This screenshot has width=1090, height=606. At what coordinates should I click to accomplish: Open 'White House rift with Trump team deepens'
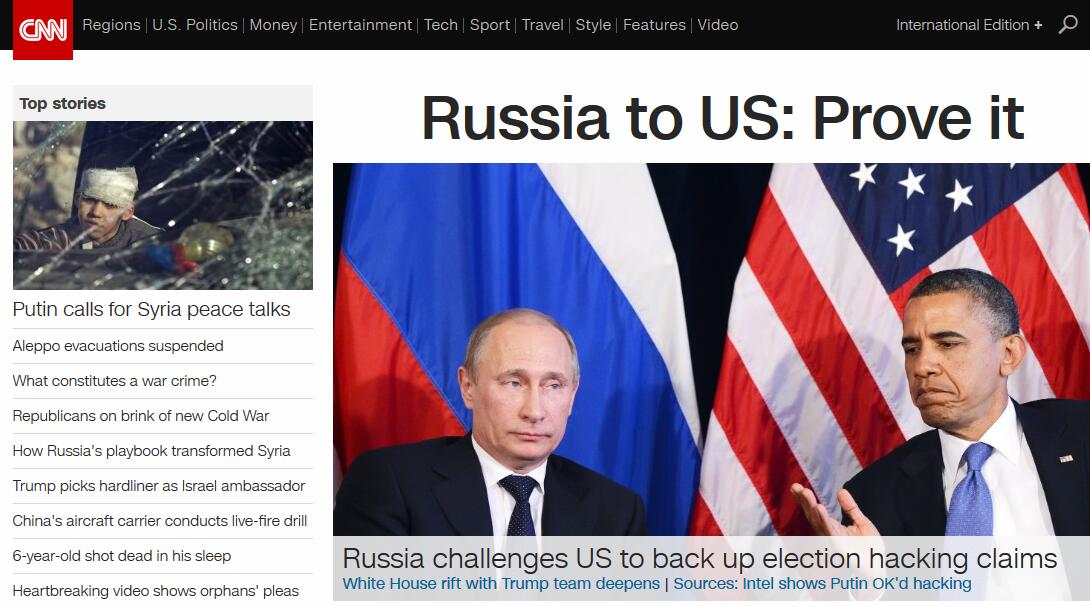point(501,584)
